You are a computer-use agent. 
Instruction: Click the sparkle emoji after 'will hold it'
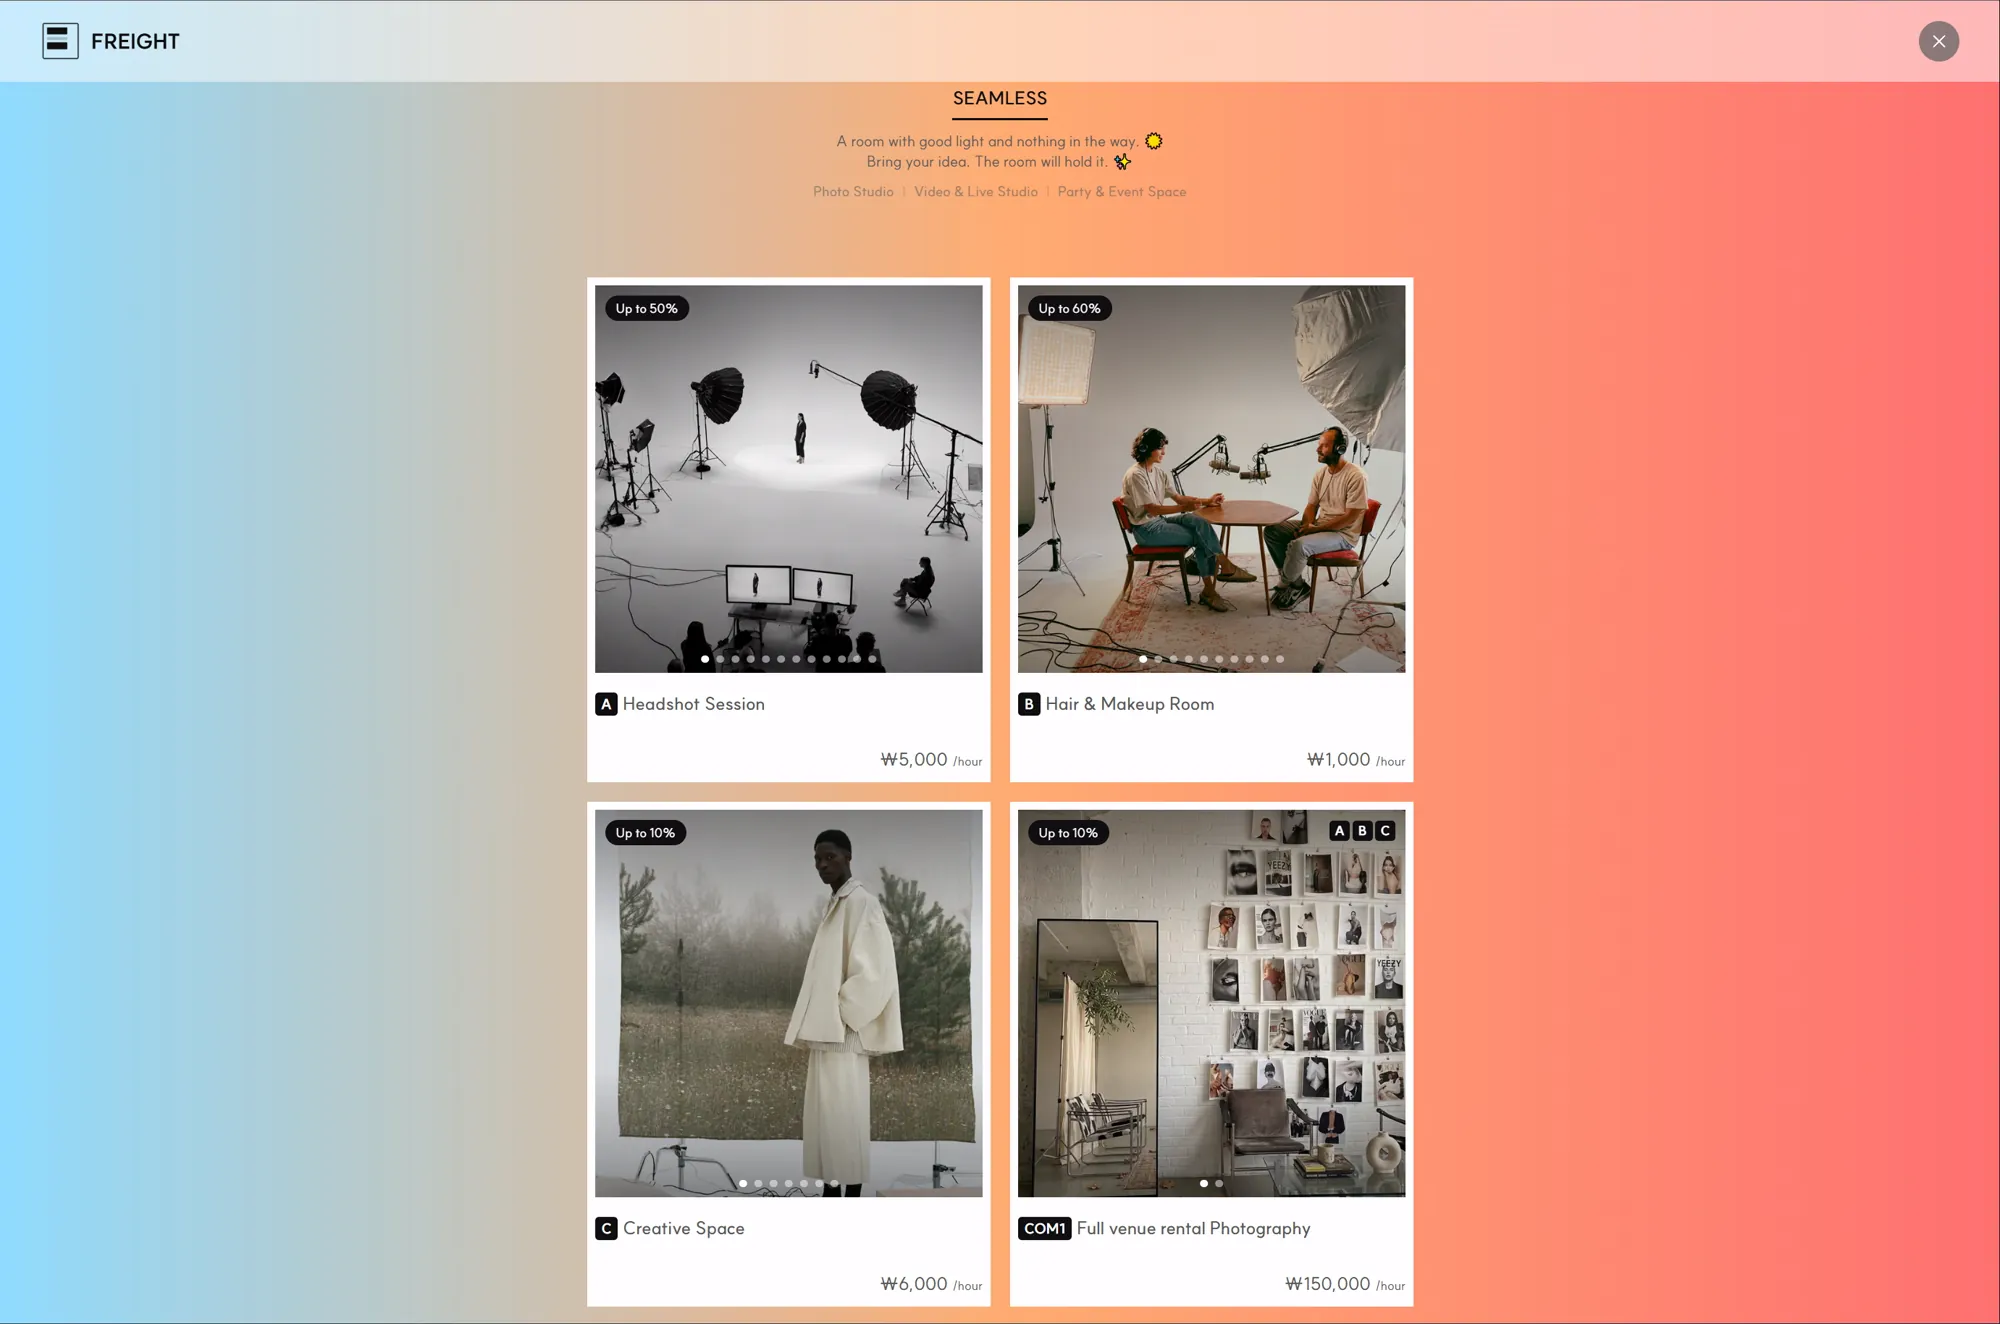1123,161
